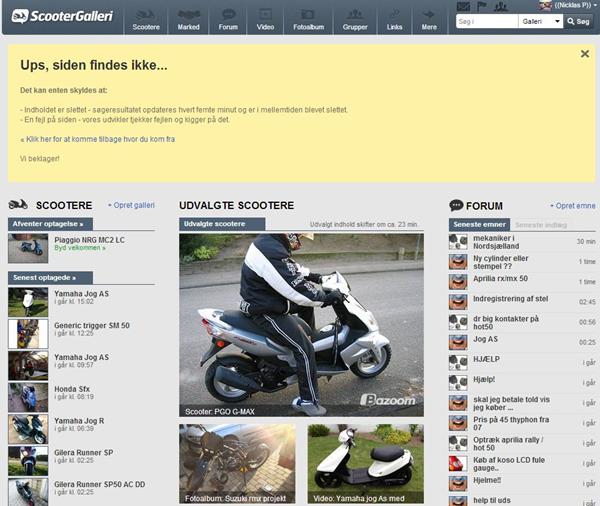Click the 'Byd velkommen' link

coord(80,248)
